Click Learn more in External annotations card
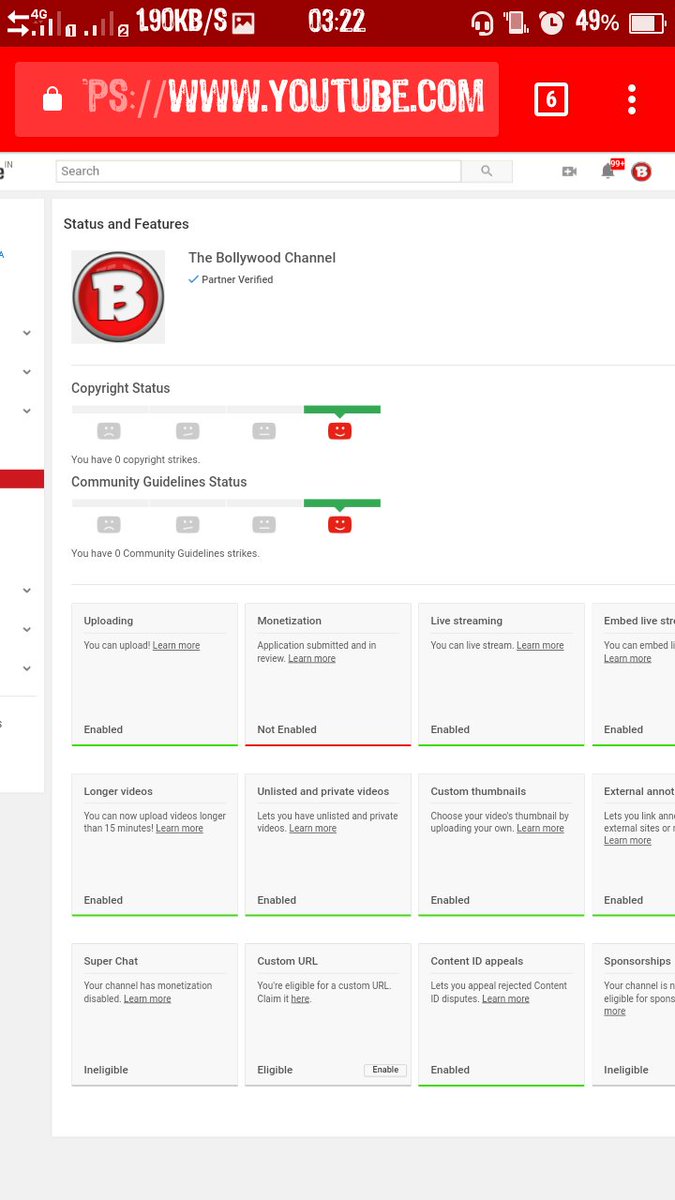 pyautogui.click(x=627, y=841)
